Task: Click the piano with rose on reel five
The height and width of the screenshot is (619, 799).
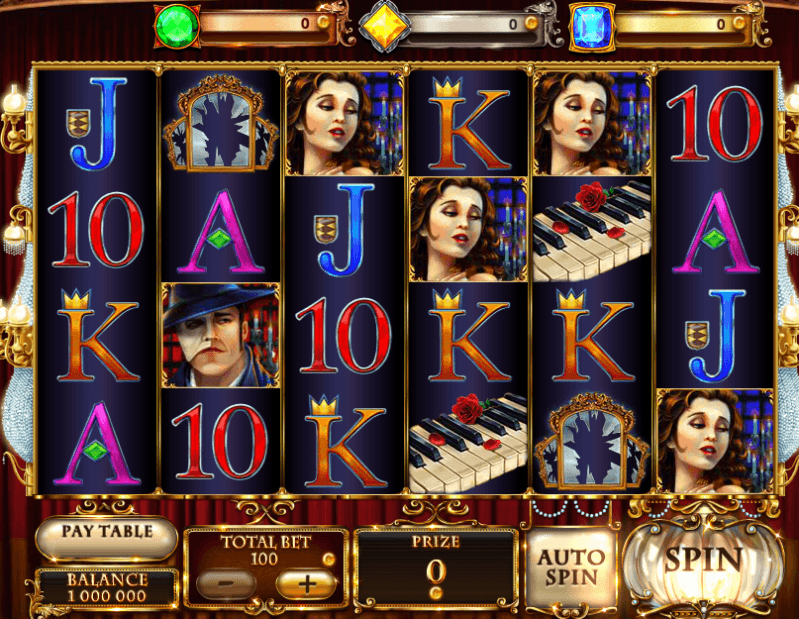Action: (x=592, y=229)
